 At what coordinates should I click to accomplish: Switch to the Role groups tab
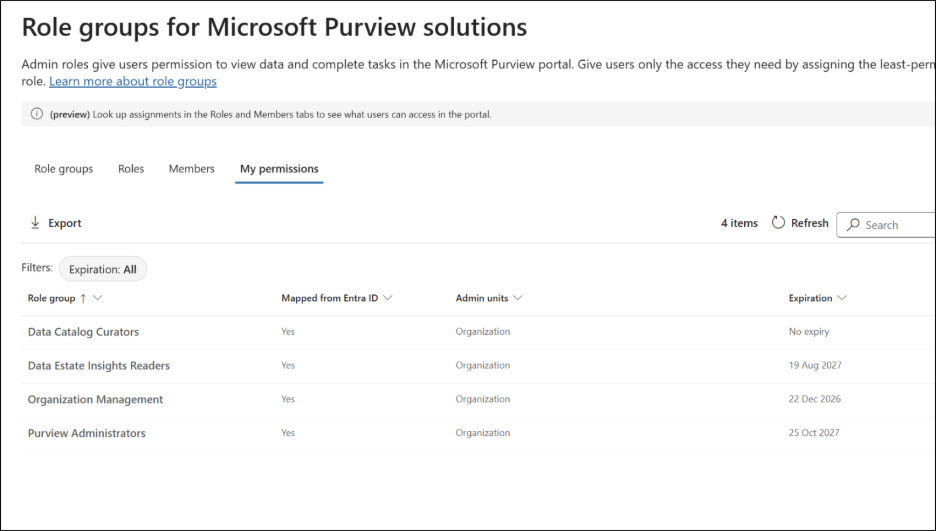pos(63,169)
